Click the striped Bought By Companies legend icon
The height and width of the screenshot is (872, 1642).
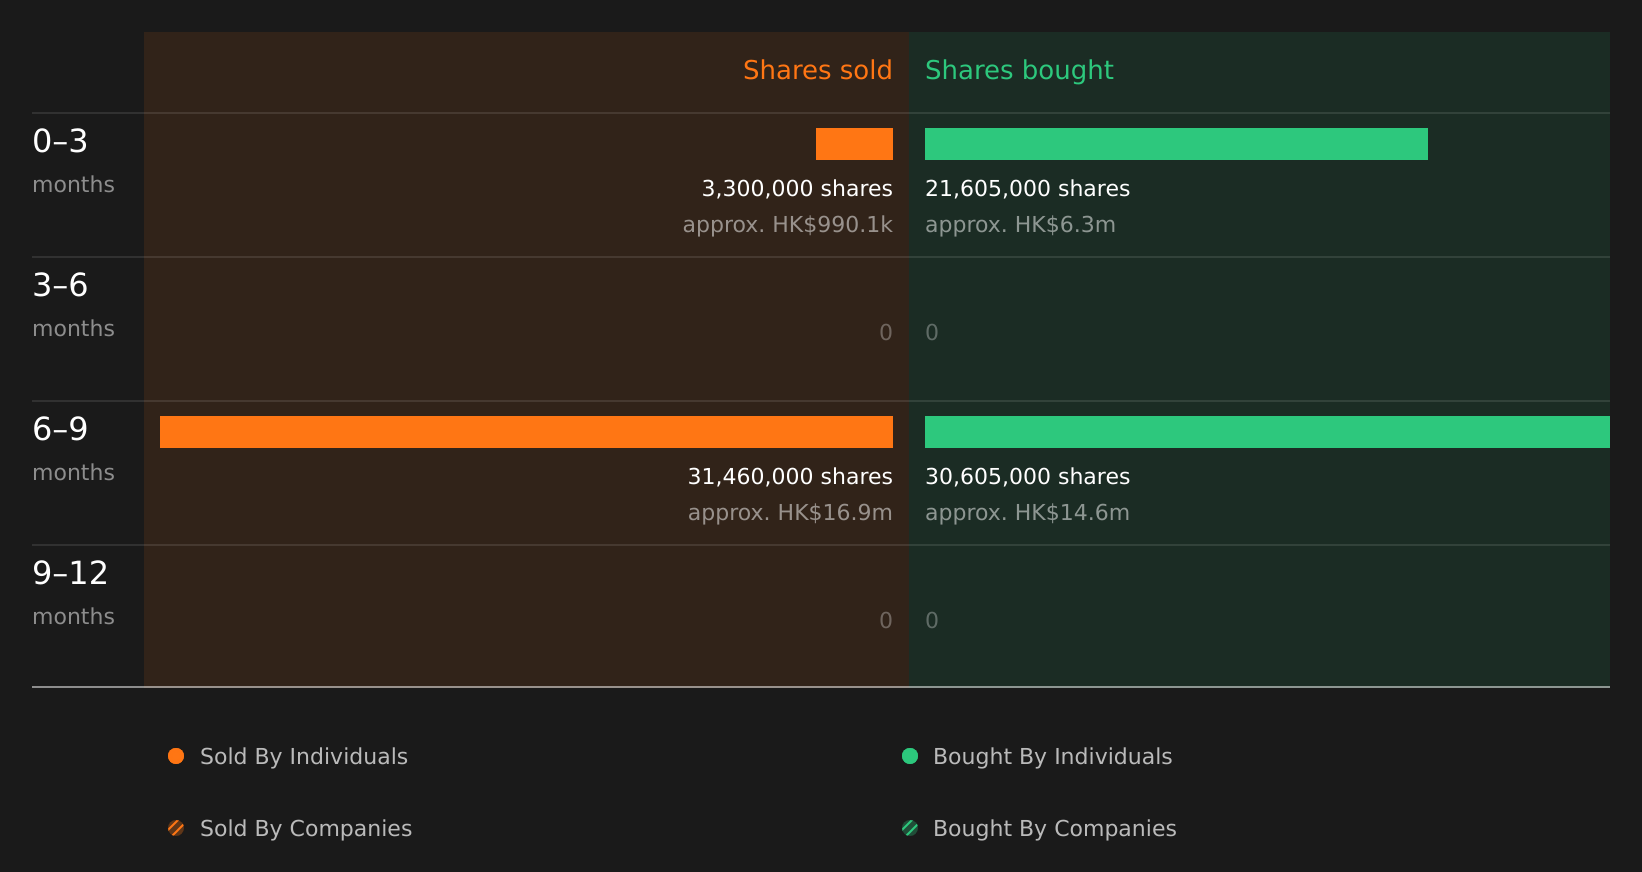tap(910, 828)
